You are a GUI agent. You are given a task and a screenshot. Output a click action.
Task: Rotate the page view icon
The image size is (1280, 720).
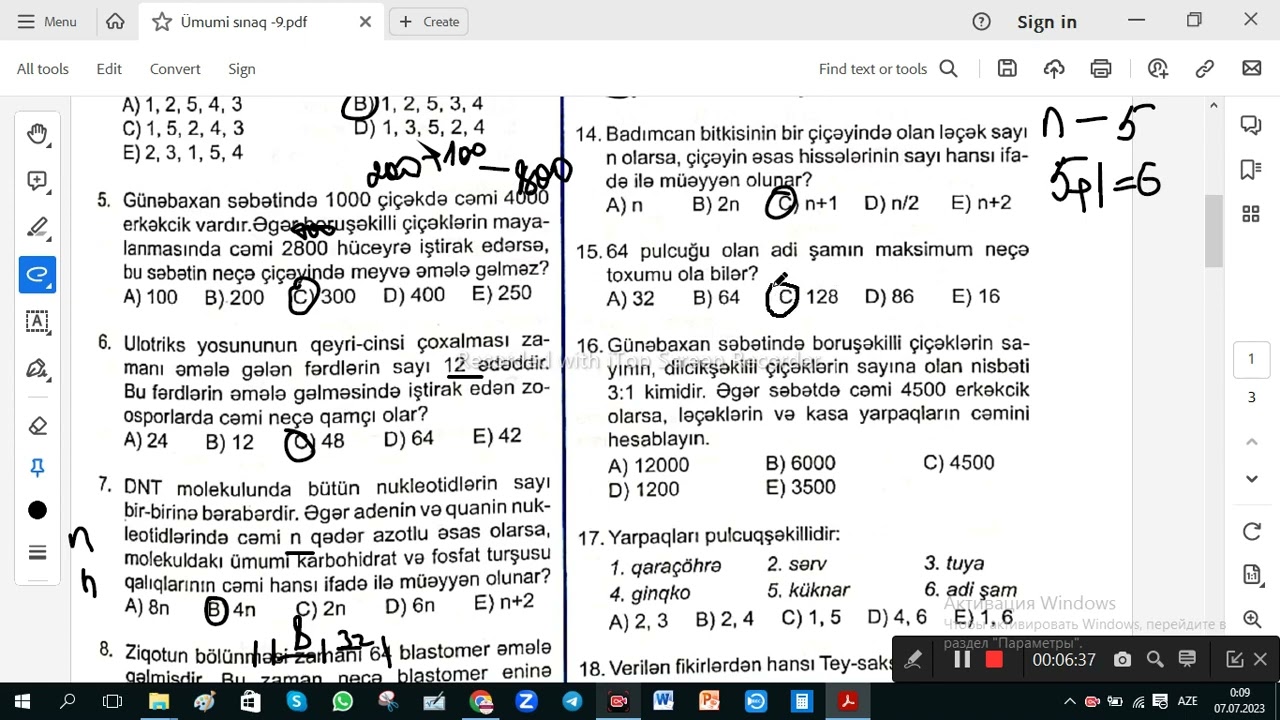click(x=1251, y=531)
